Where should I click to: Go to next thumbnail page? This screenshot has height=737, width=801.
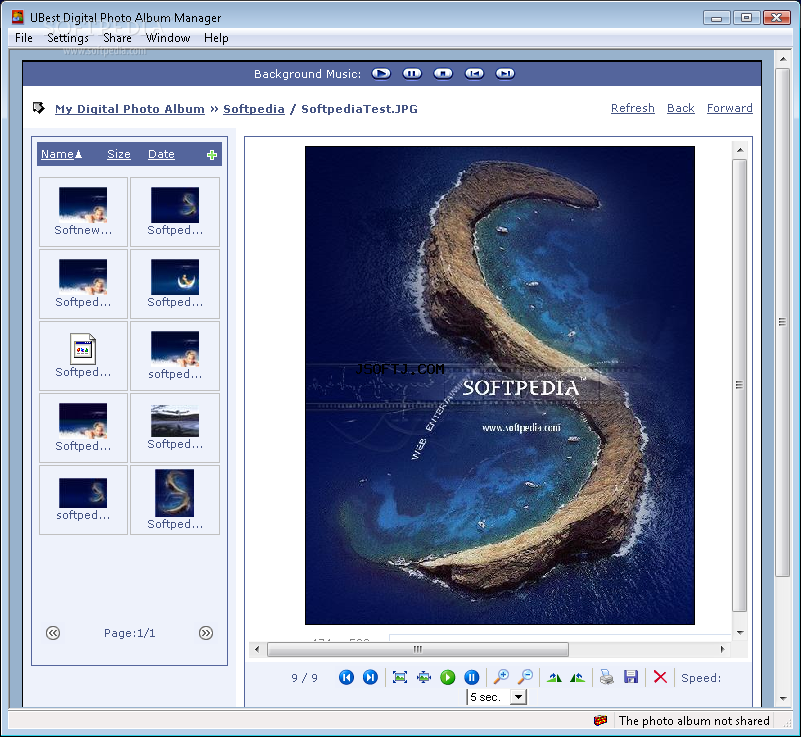coord(206,633)
